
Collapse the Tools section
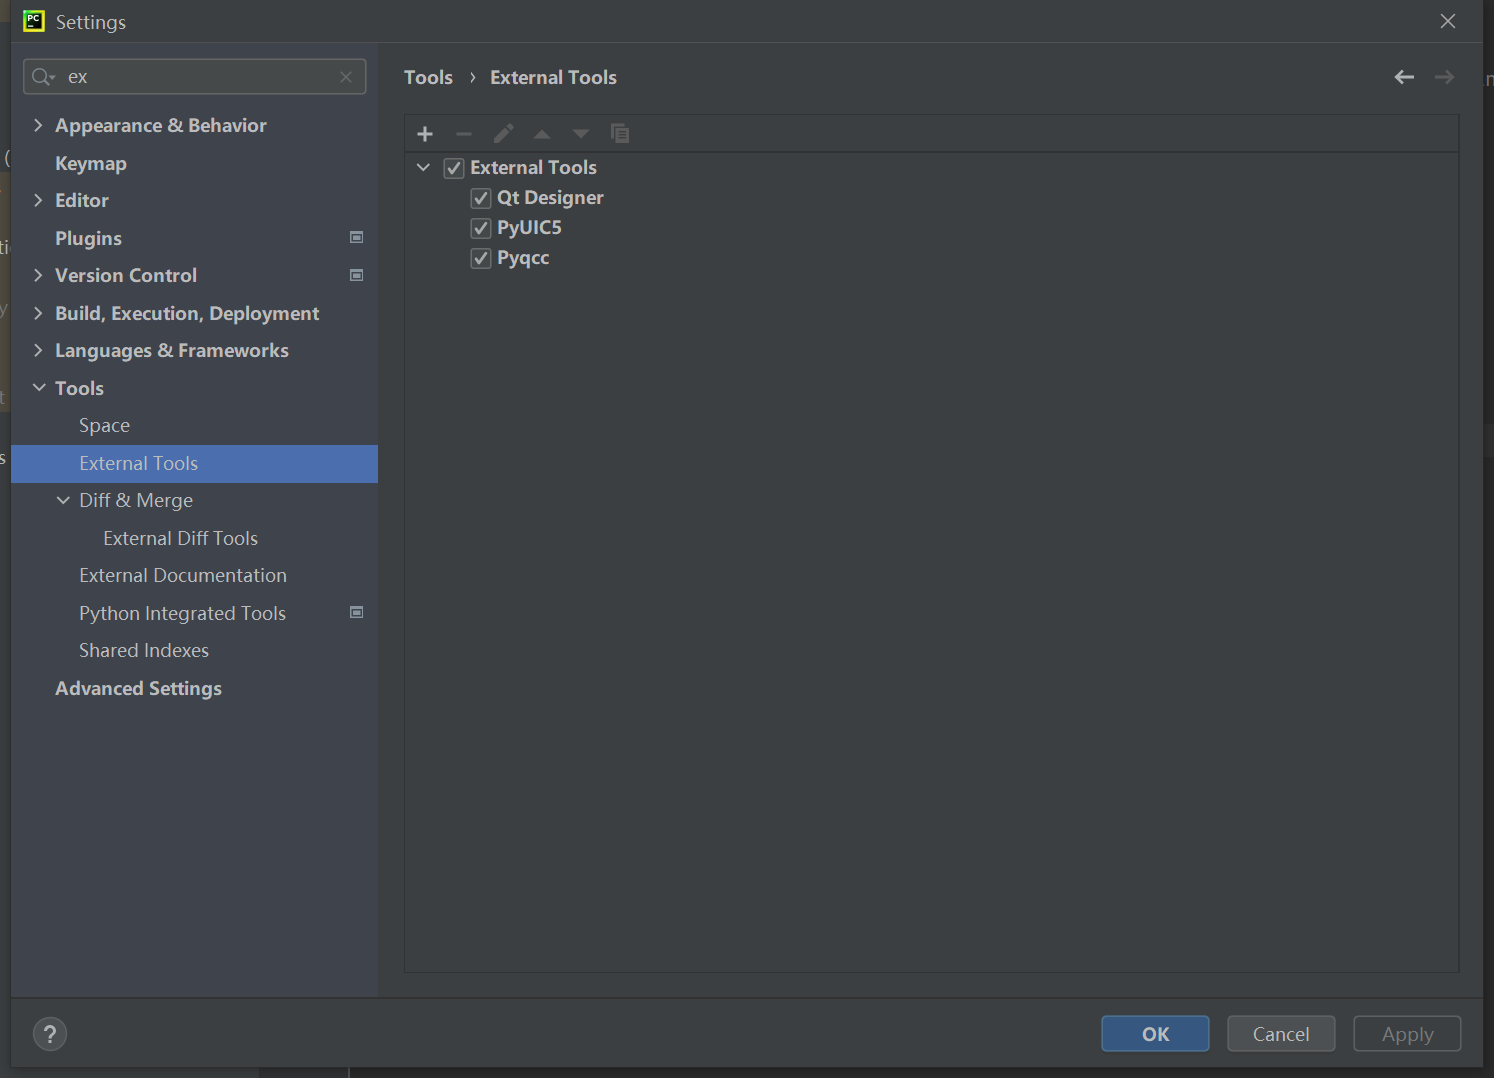[39, 388]
